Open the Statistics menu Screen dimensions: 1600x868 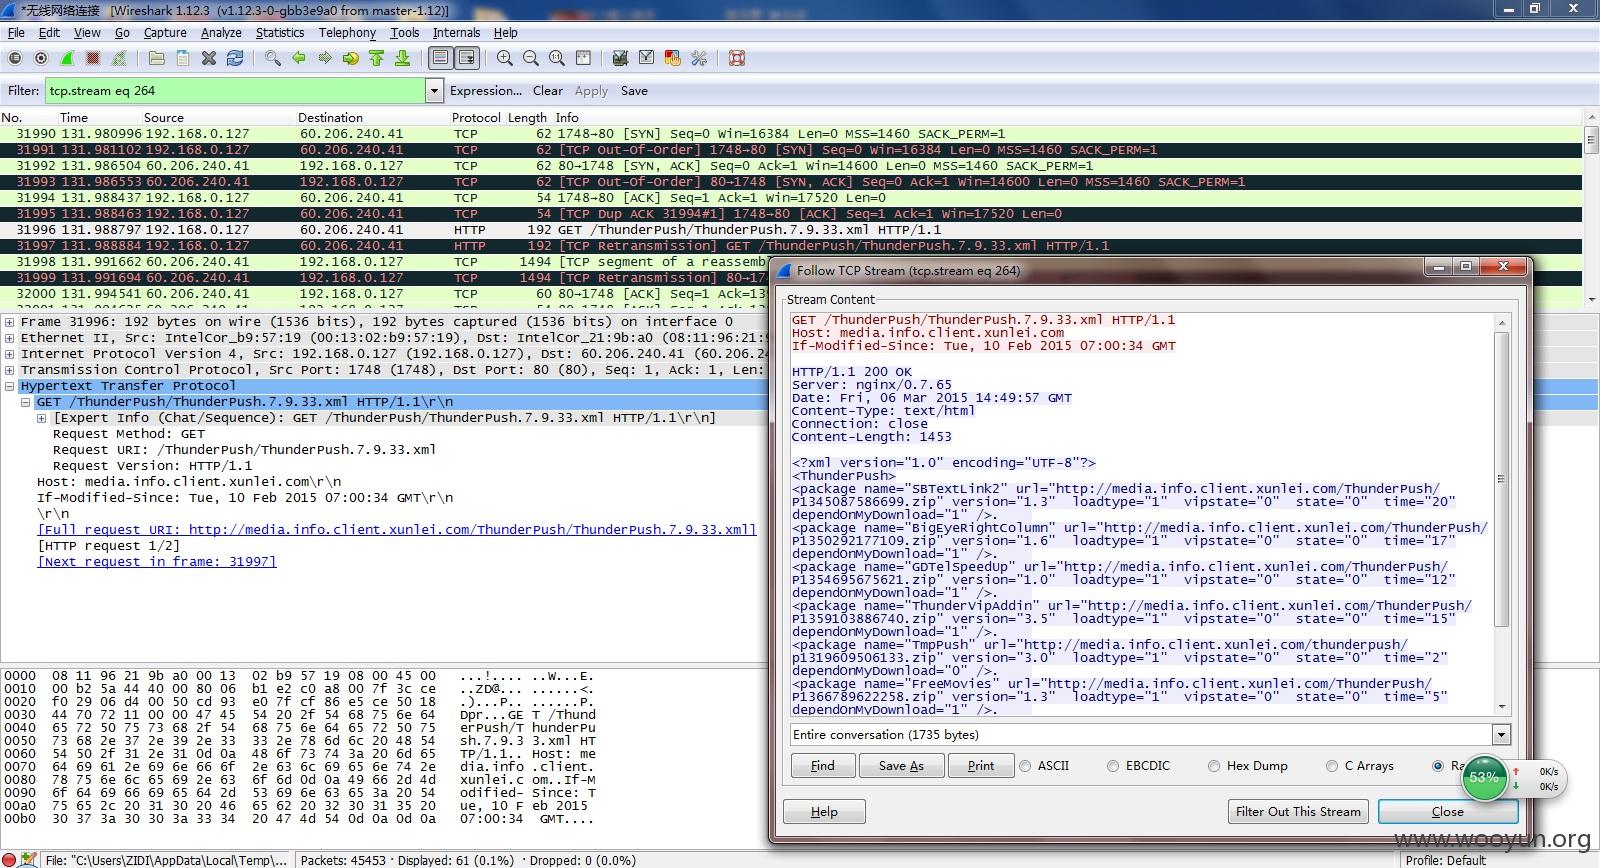click(280, 32)
